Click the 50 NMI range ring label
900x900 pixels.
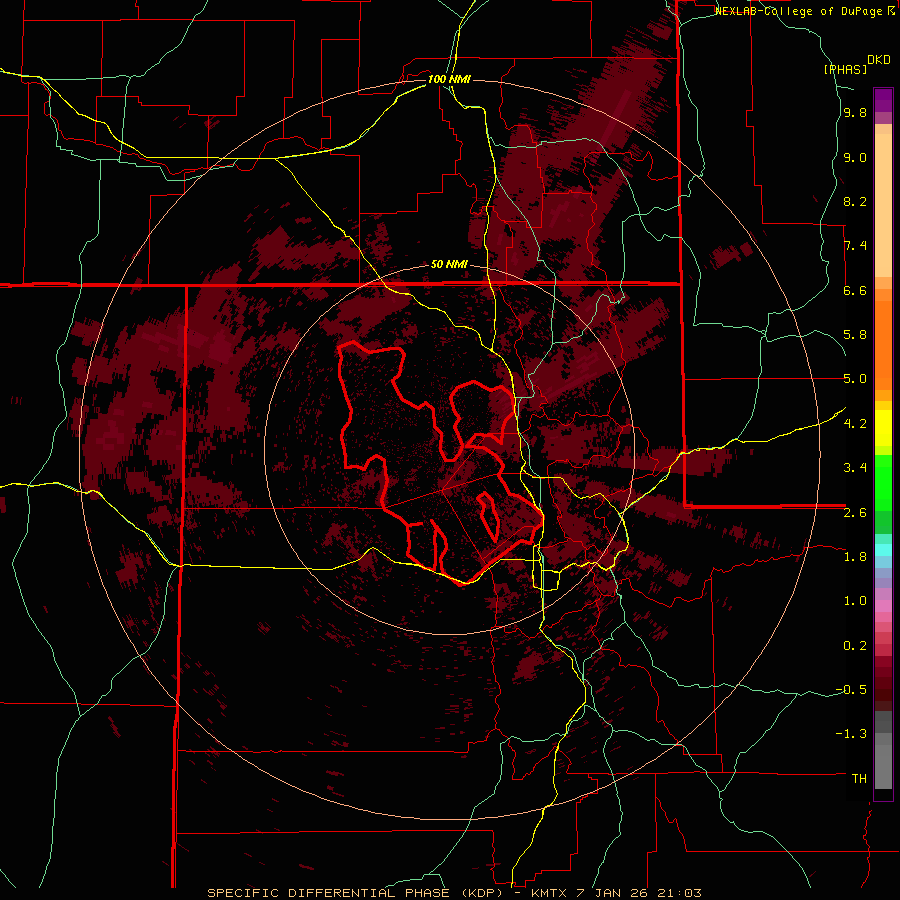[449, 264]
